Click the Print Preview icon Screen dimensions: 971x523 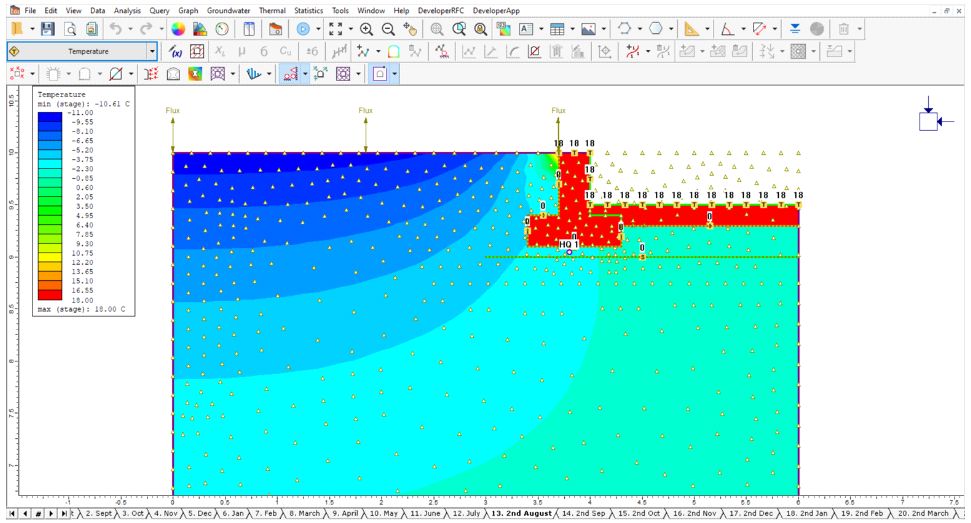69,30
